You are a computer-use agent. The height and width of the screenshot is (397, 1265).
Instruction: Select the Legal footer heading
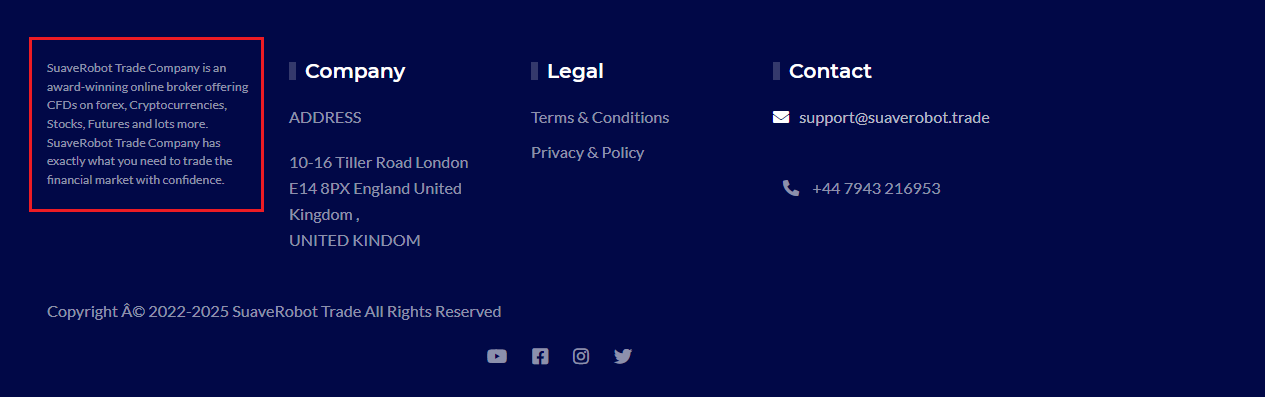(575, 71)
